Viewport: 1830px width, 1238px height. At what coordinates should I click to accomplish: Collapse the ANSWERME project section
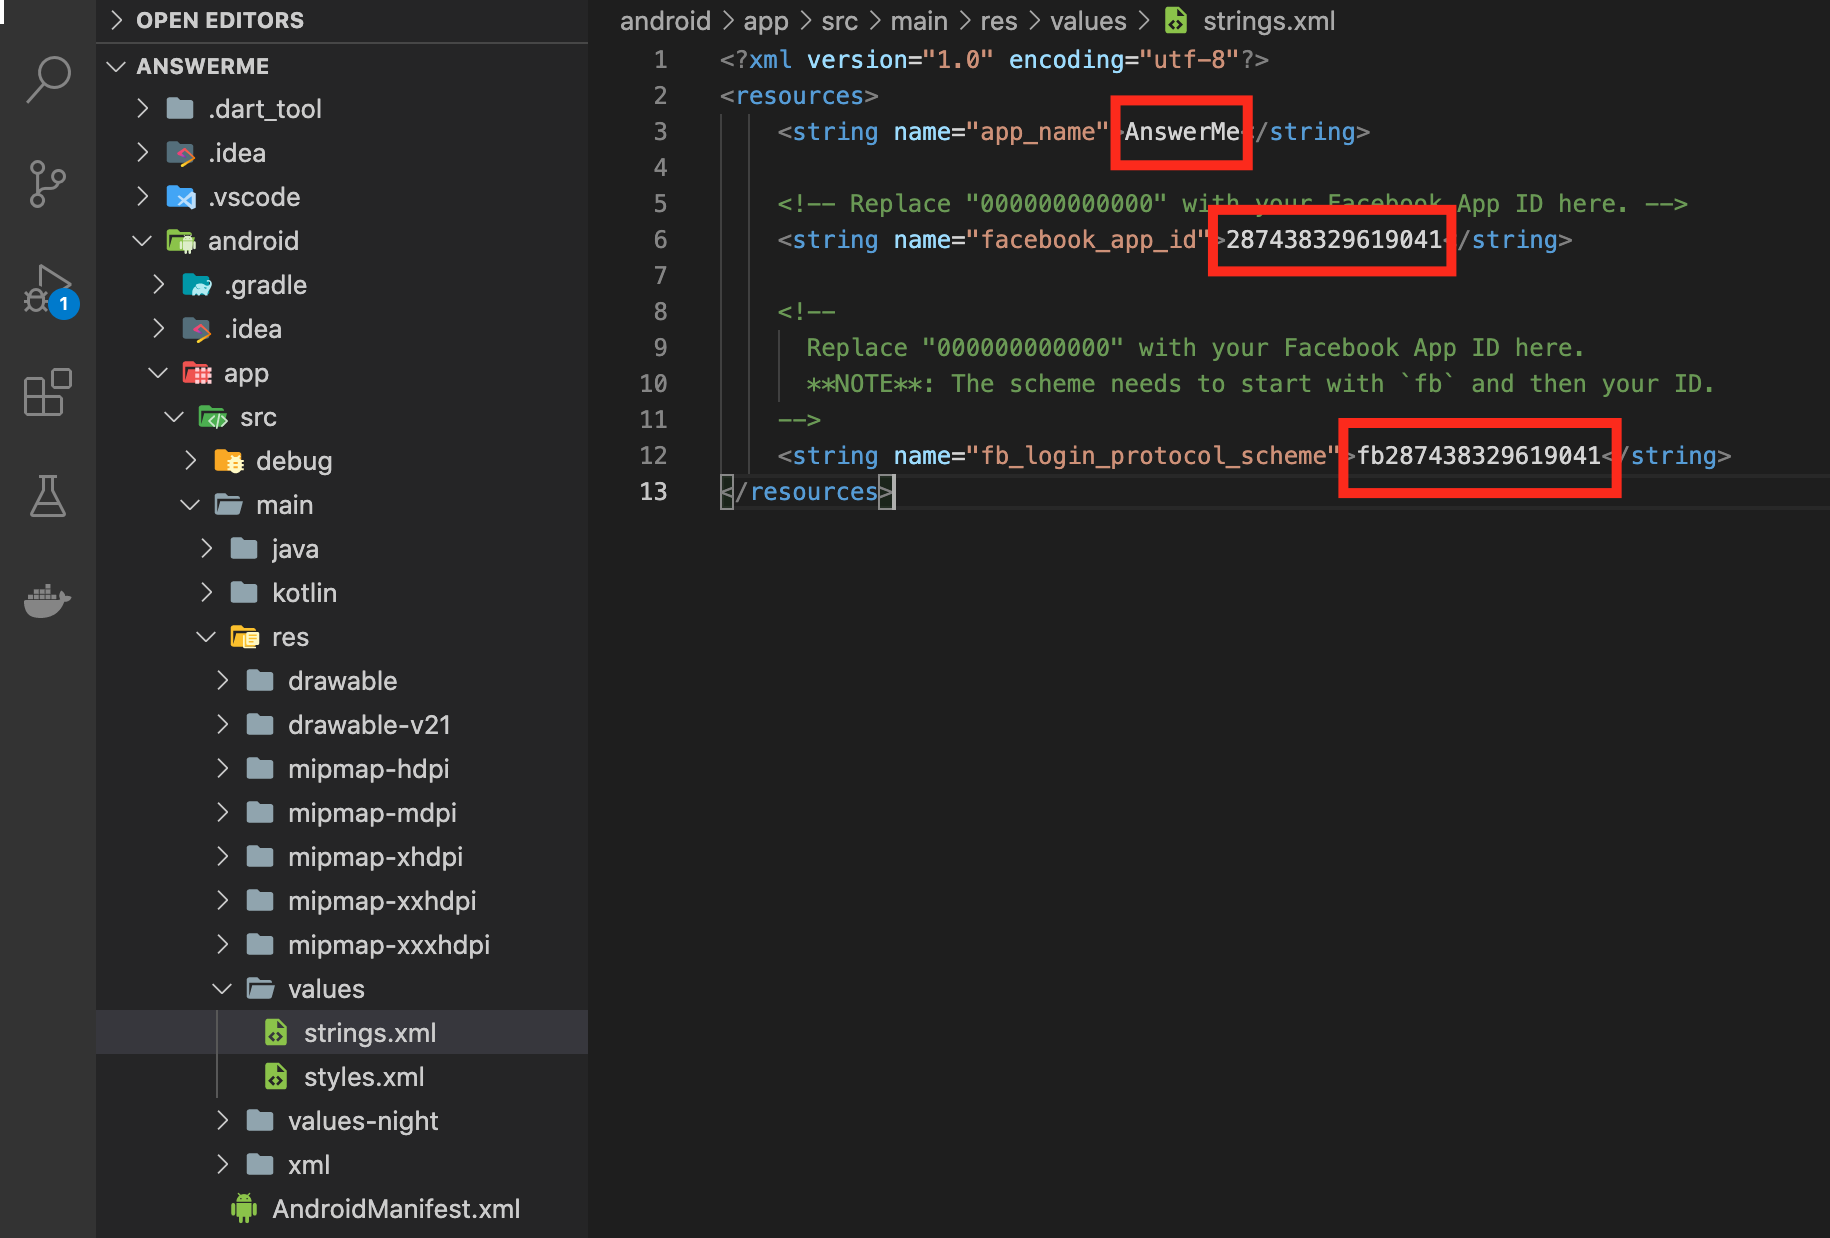click(x=116, y=66)
